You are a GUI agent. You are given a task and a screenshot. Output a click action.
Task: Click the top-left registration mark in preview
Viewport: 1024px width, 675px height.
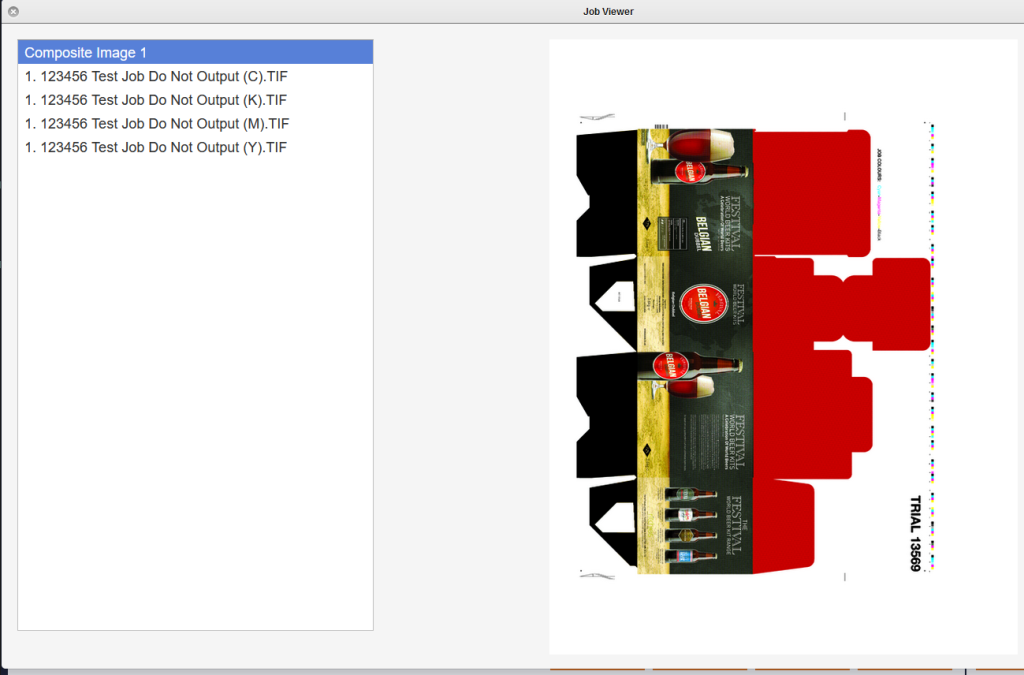click(x=597, y=116)
